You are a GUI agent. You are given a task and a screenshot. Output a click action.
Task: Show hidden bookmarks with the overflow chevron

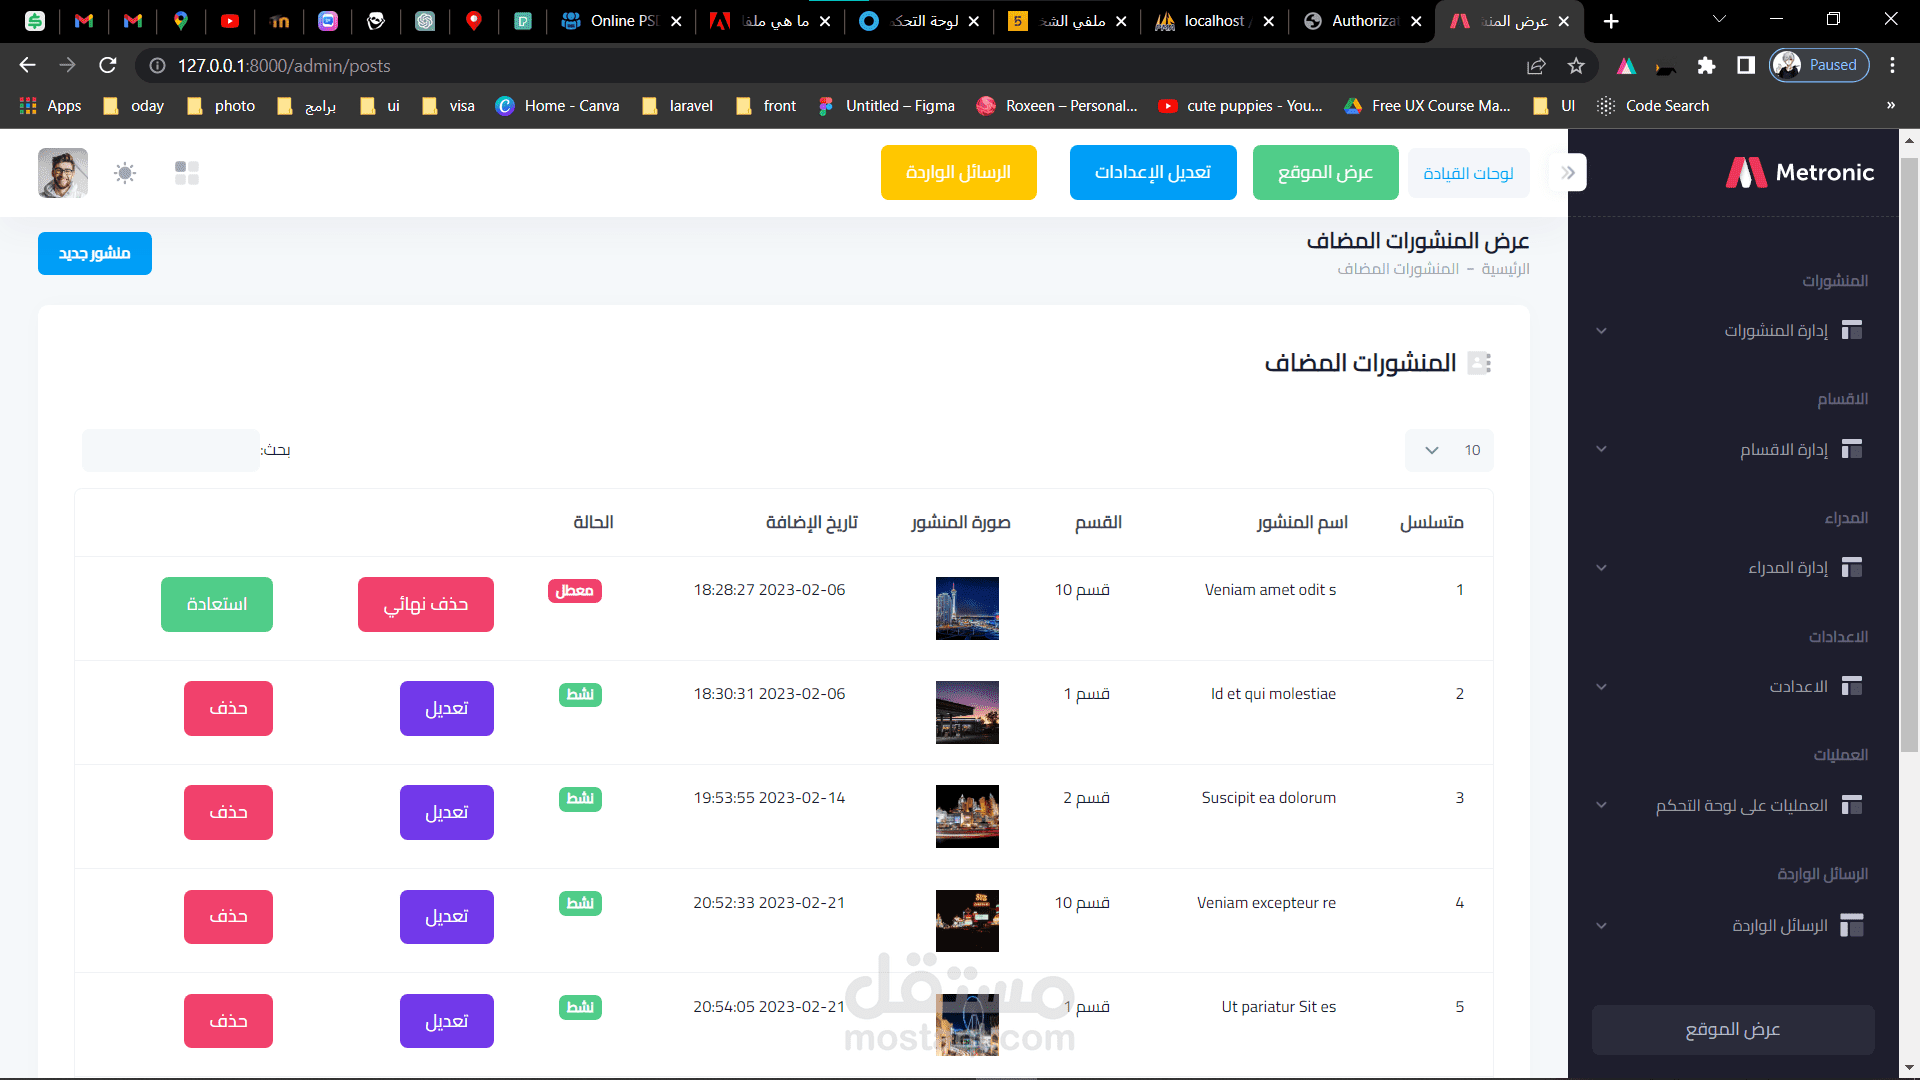tap(1890, 105)
